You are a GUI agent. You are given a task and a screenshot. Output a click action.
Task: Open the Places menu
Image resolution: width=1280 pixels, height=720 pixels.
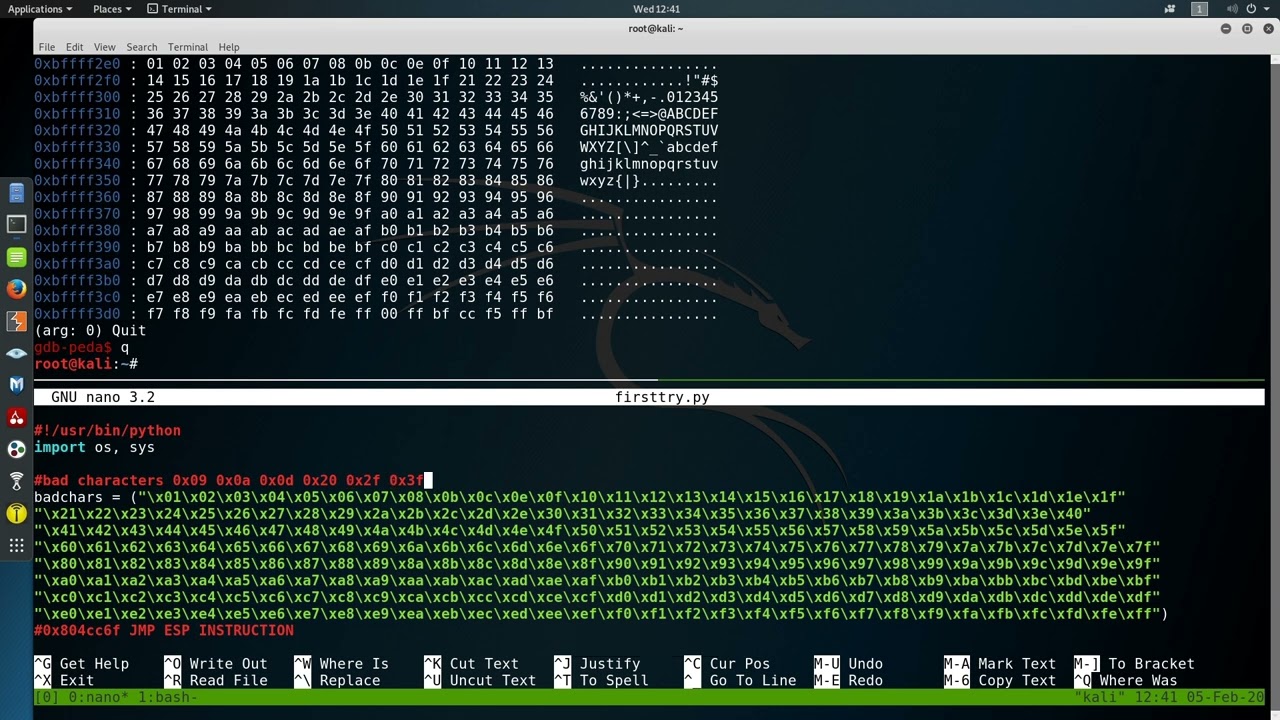pyautogui.click(x=111, y=9)
